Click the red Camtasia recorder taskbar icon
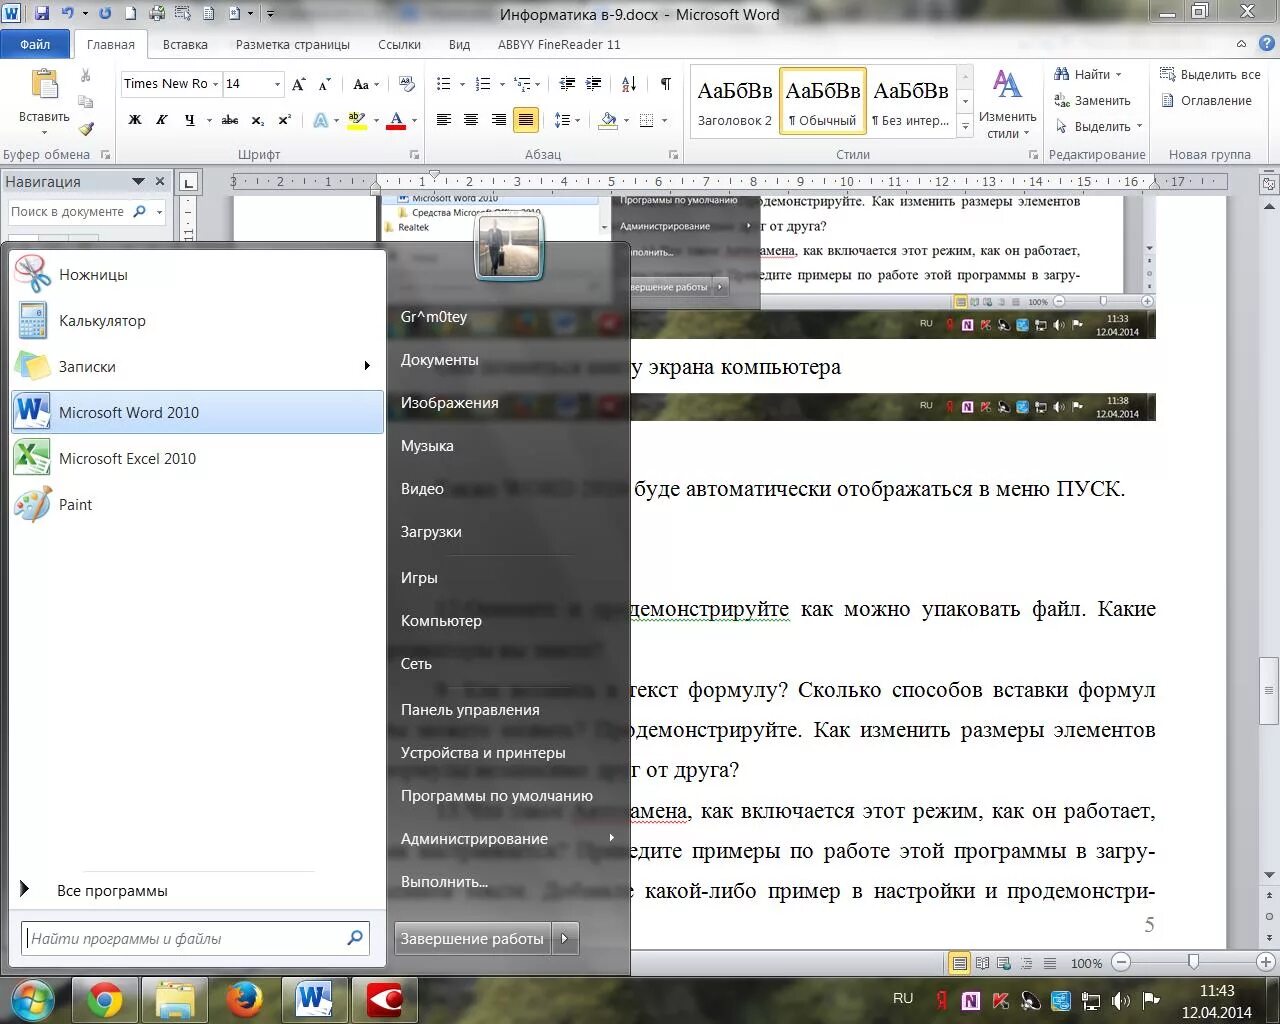1280x1024 pixels. [x=385, y=999]
